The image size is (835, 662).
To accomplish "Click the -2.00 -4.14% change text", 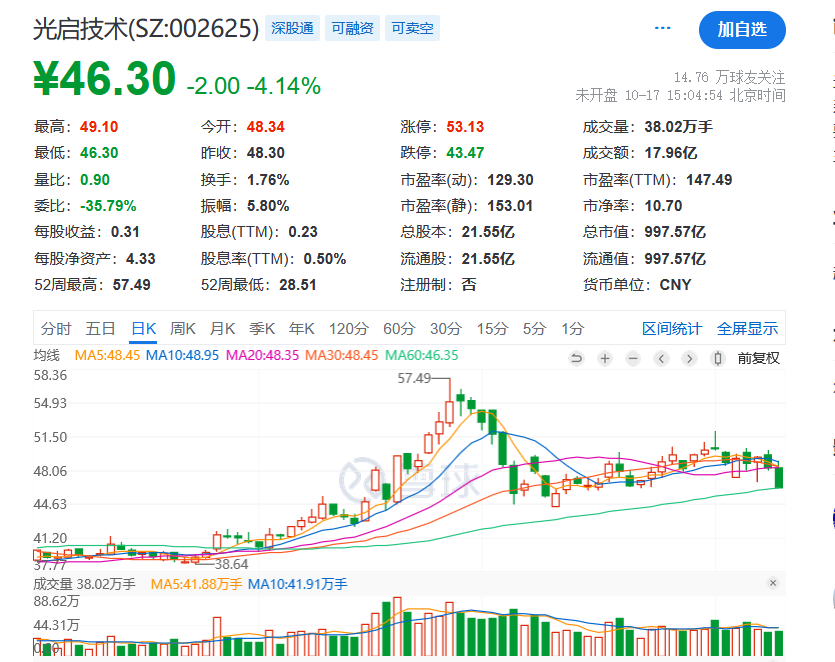I will [x=253, y=86].
